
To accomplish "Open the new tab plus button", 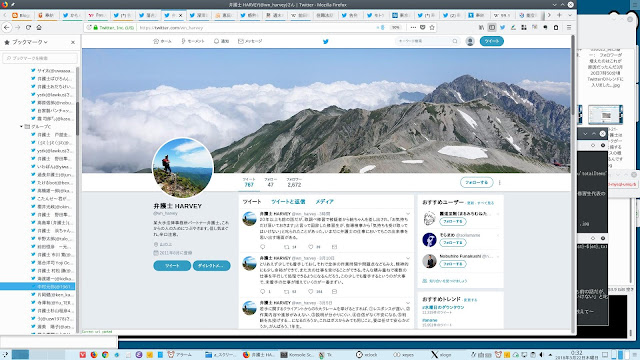I will click(x=559, y=15).
